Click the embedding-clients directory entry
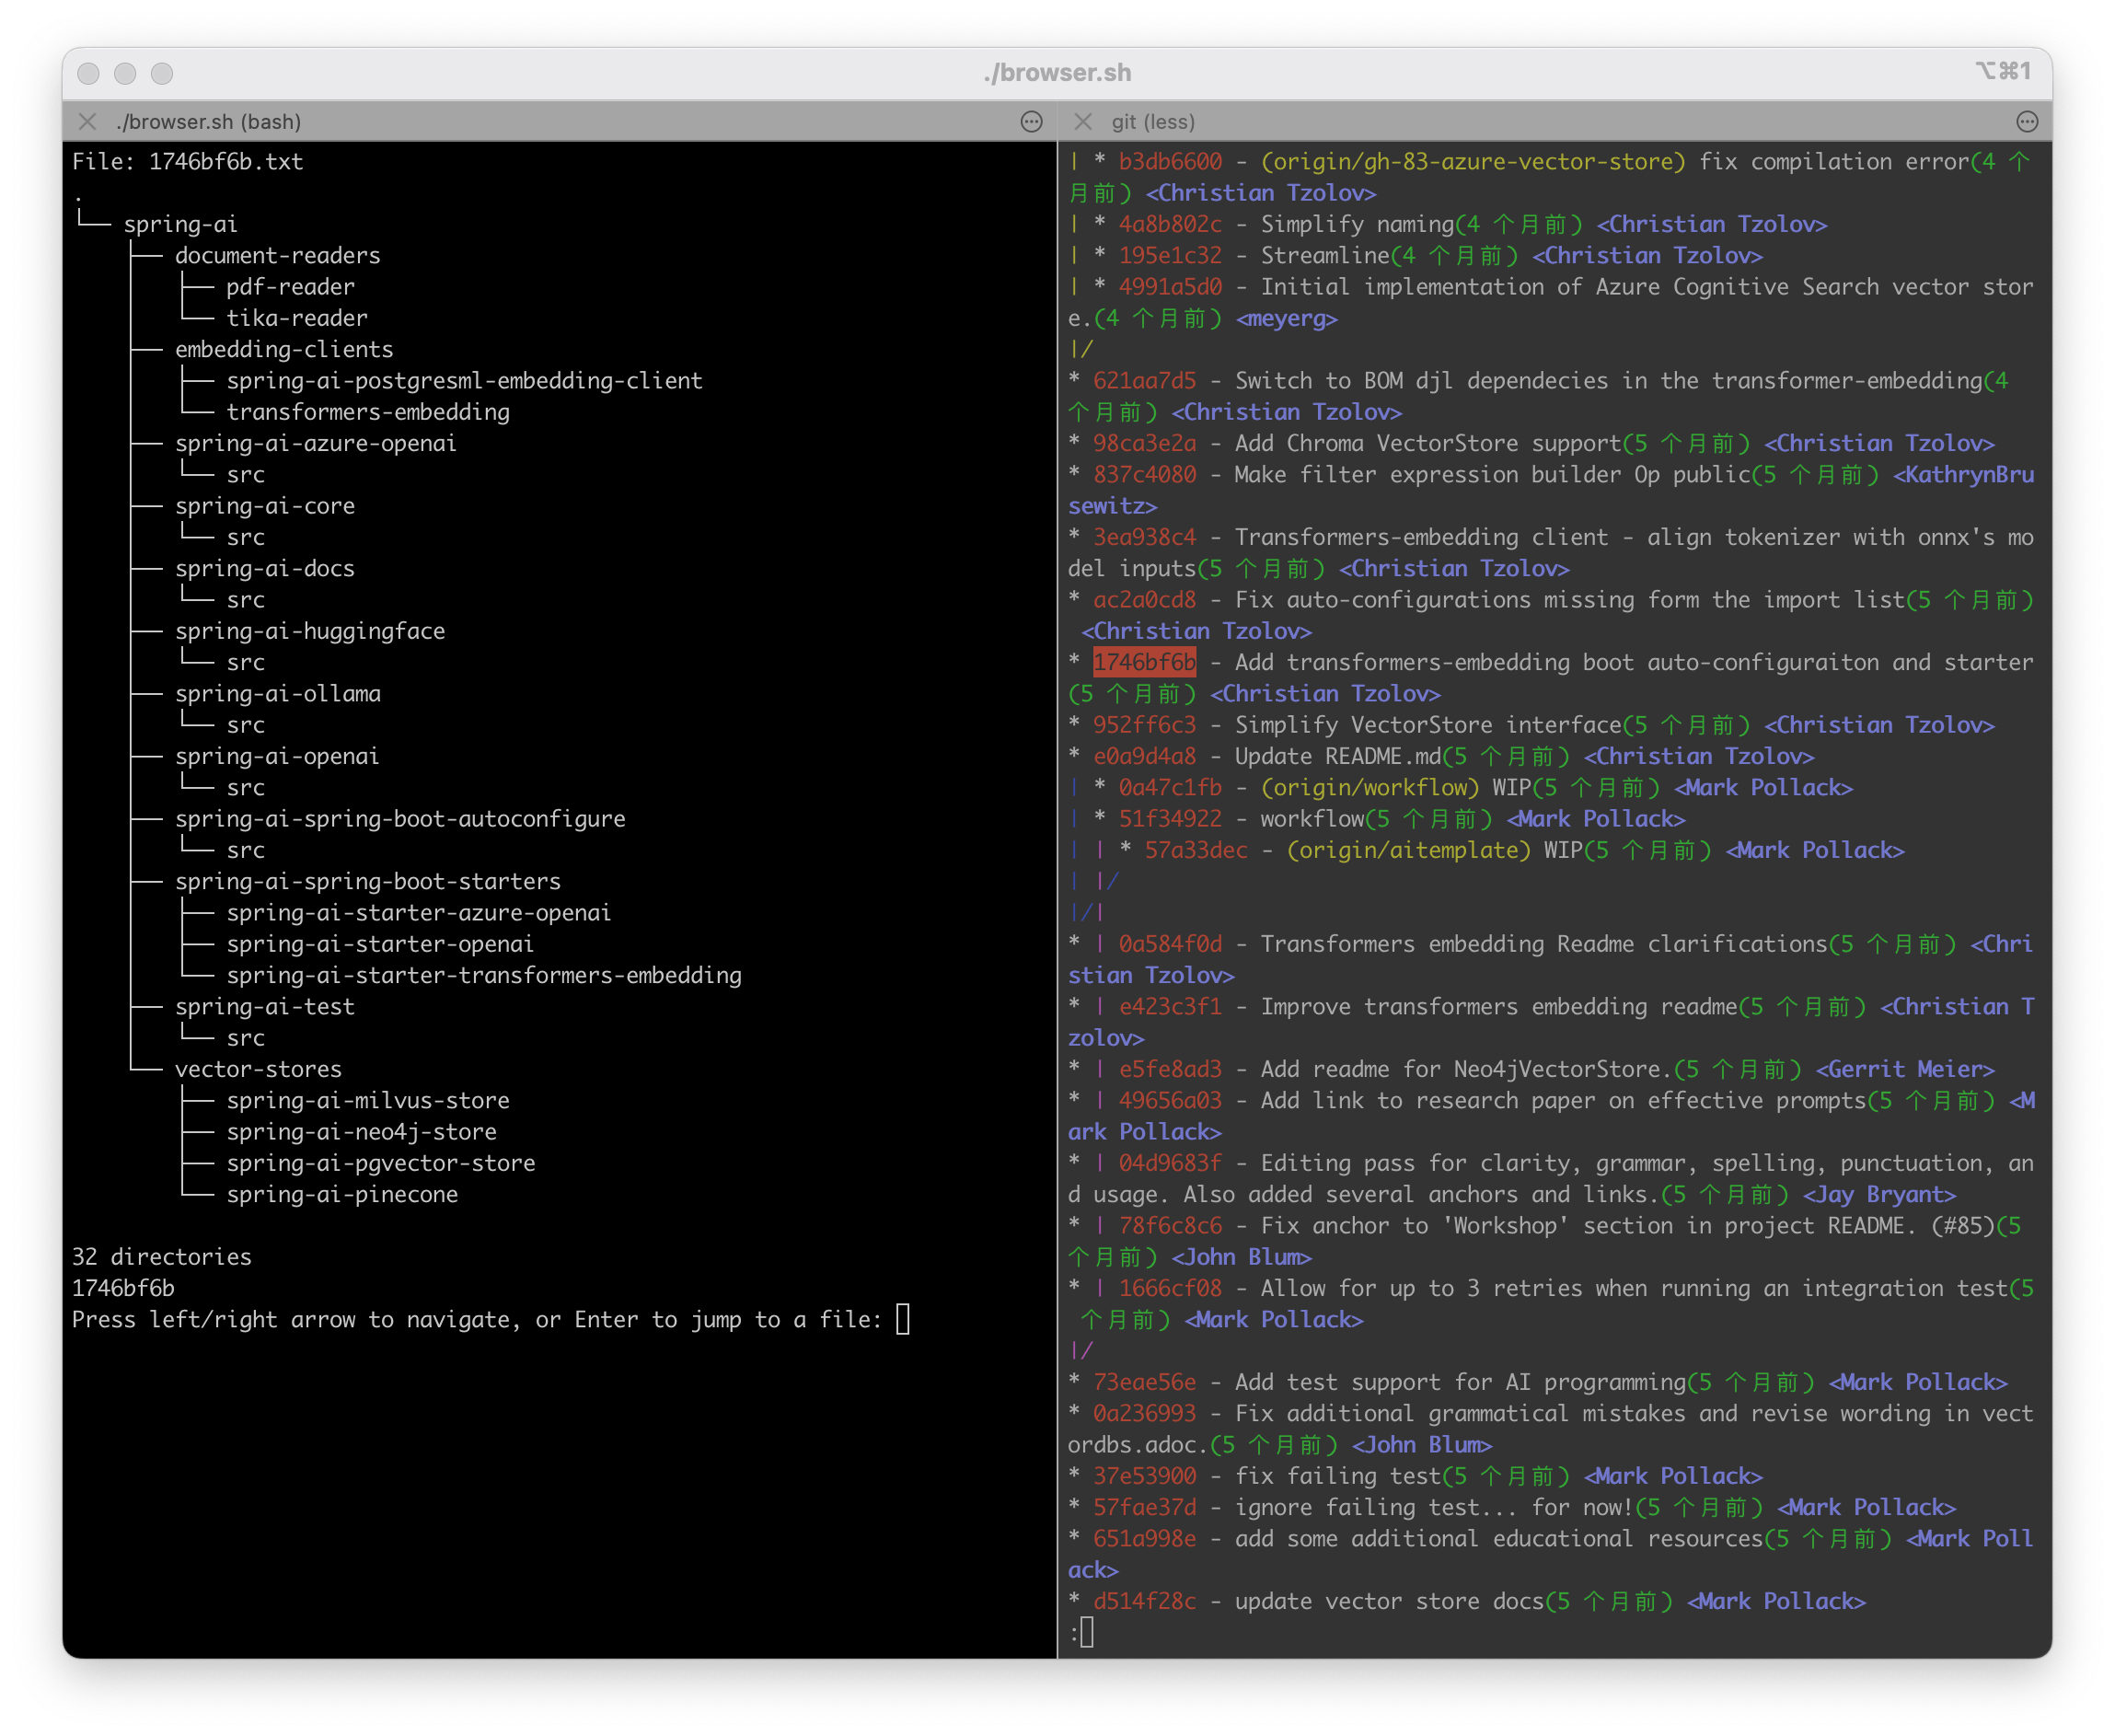This screenshot has height=1736, width=2115. pos(284,349)
